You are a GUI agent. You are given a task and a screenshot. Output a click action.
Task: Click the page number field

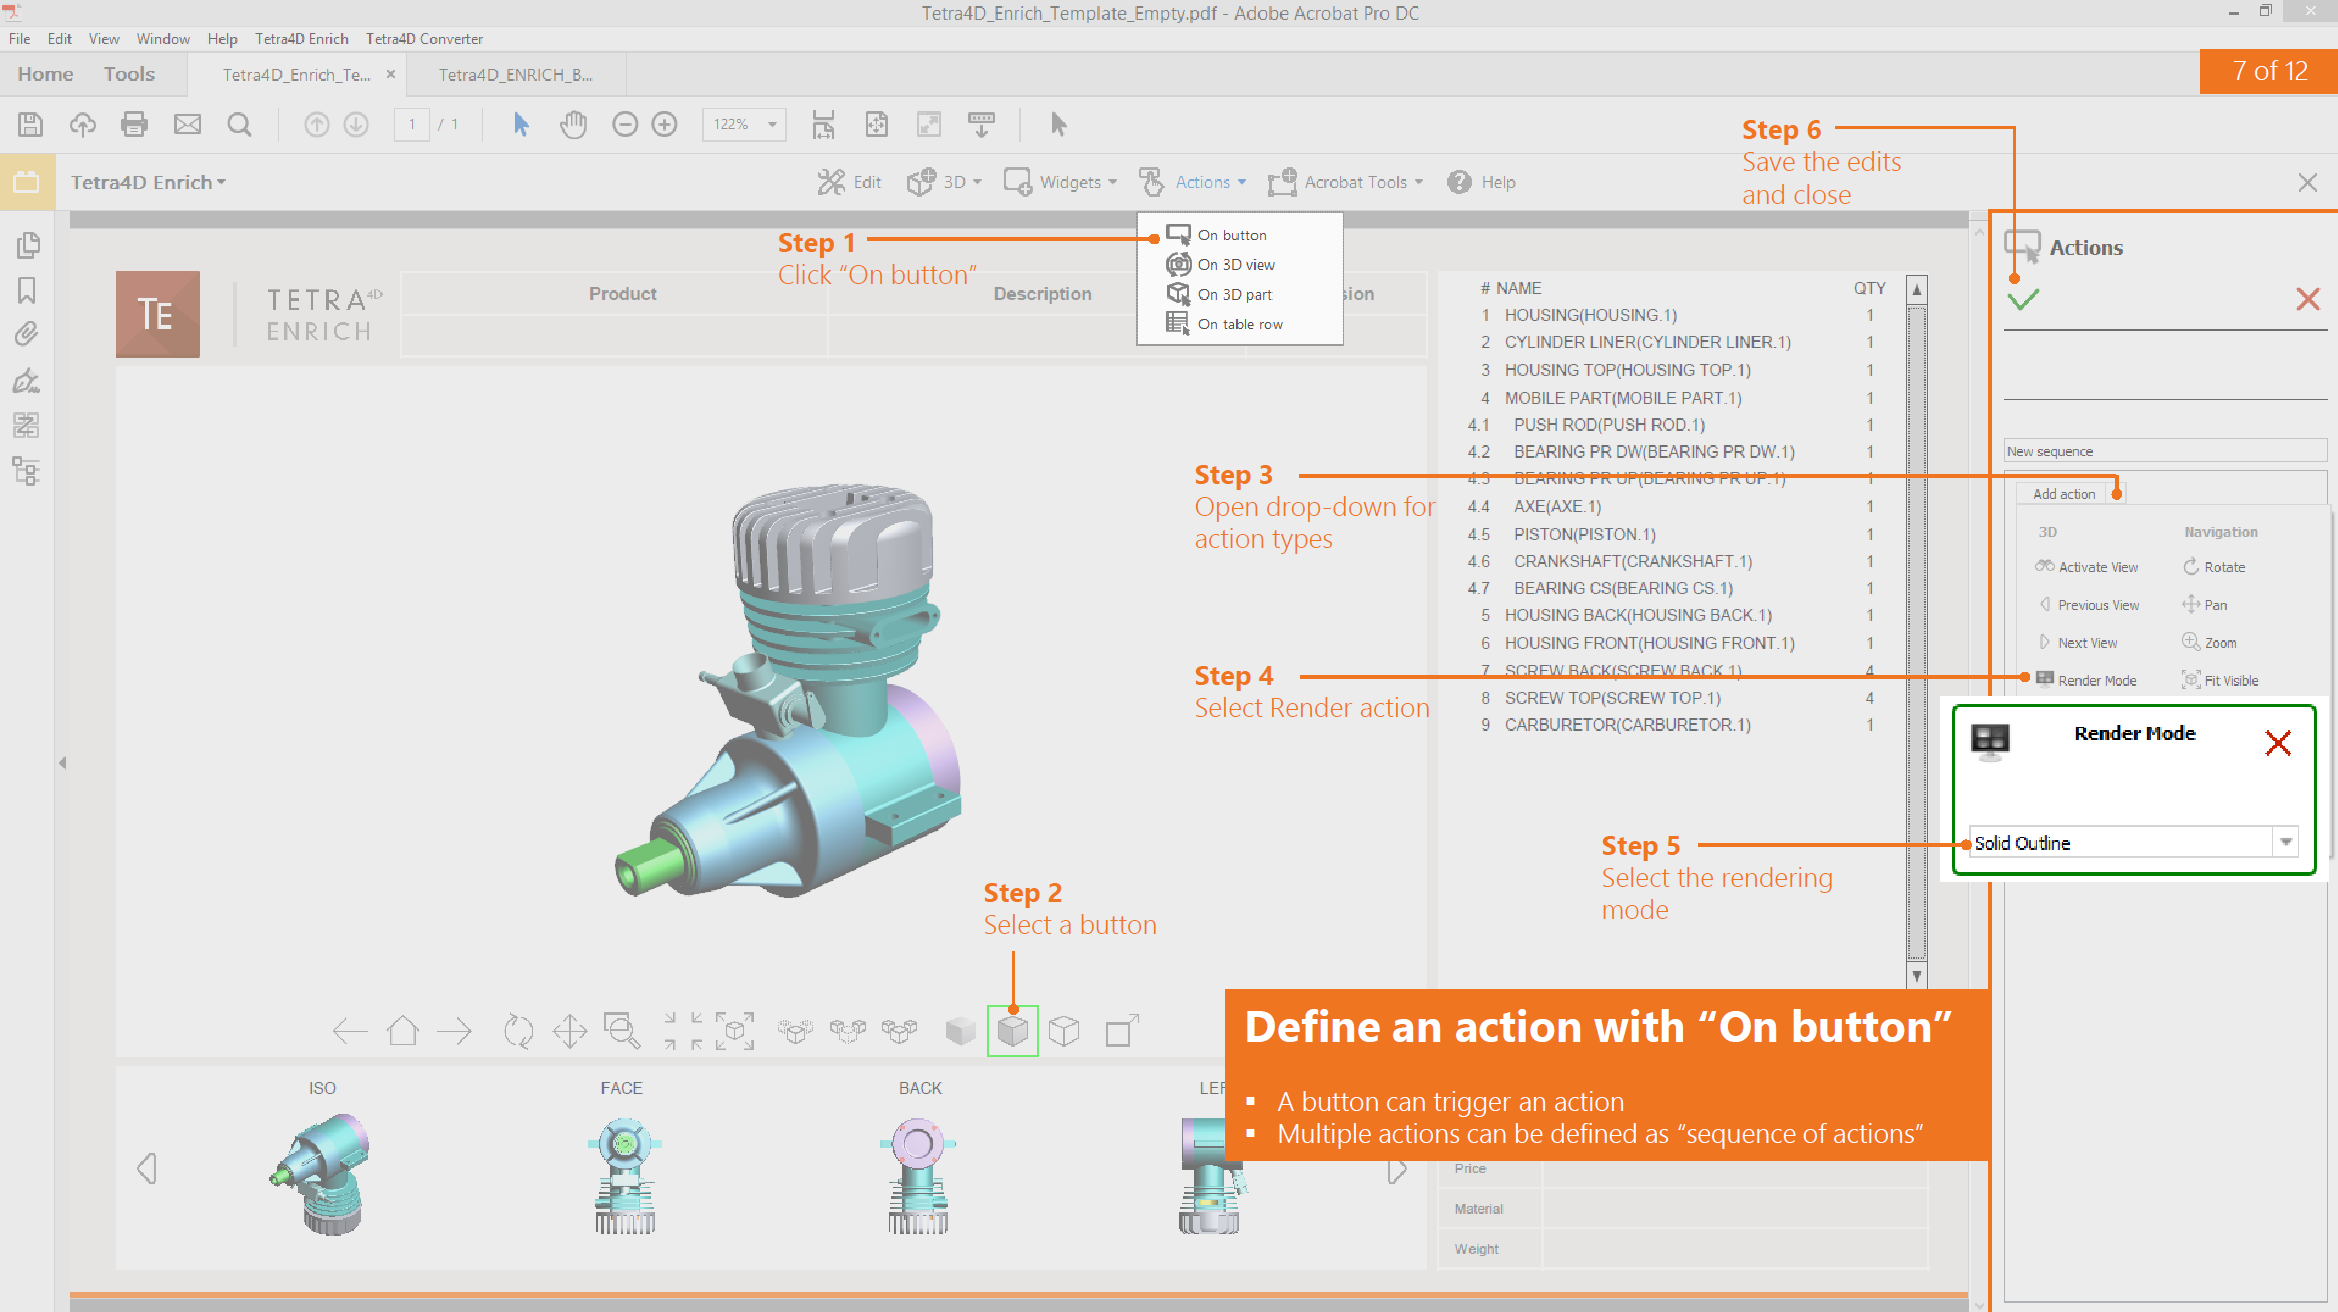click(411, 124)
